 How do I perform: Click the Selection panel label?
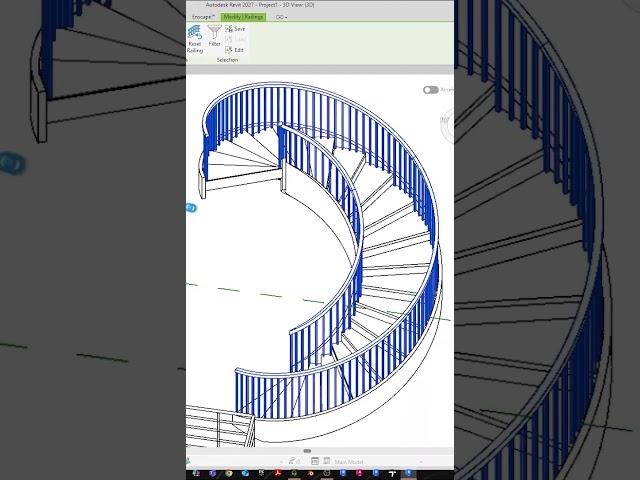click(x=227, y=60)
